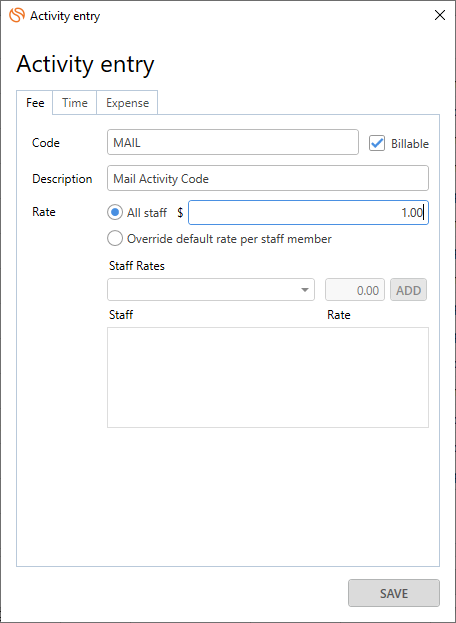Image resolution: width=456 pixels, height=623 pixels.
Task: Click the Rate column header above list
Action: [338, 315]
